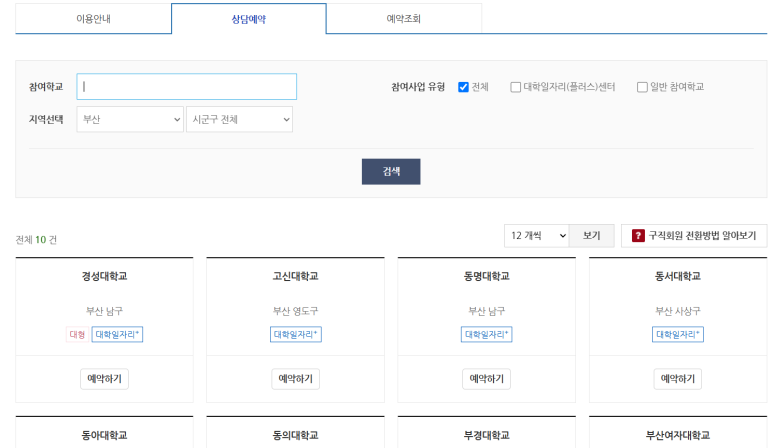Viewport: 773px width, 448px height.
Task: Reserve at 경성대학교 with 예약하기
Action: (105, 379)
